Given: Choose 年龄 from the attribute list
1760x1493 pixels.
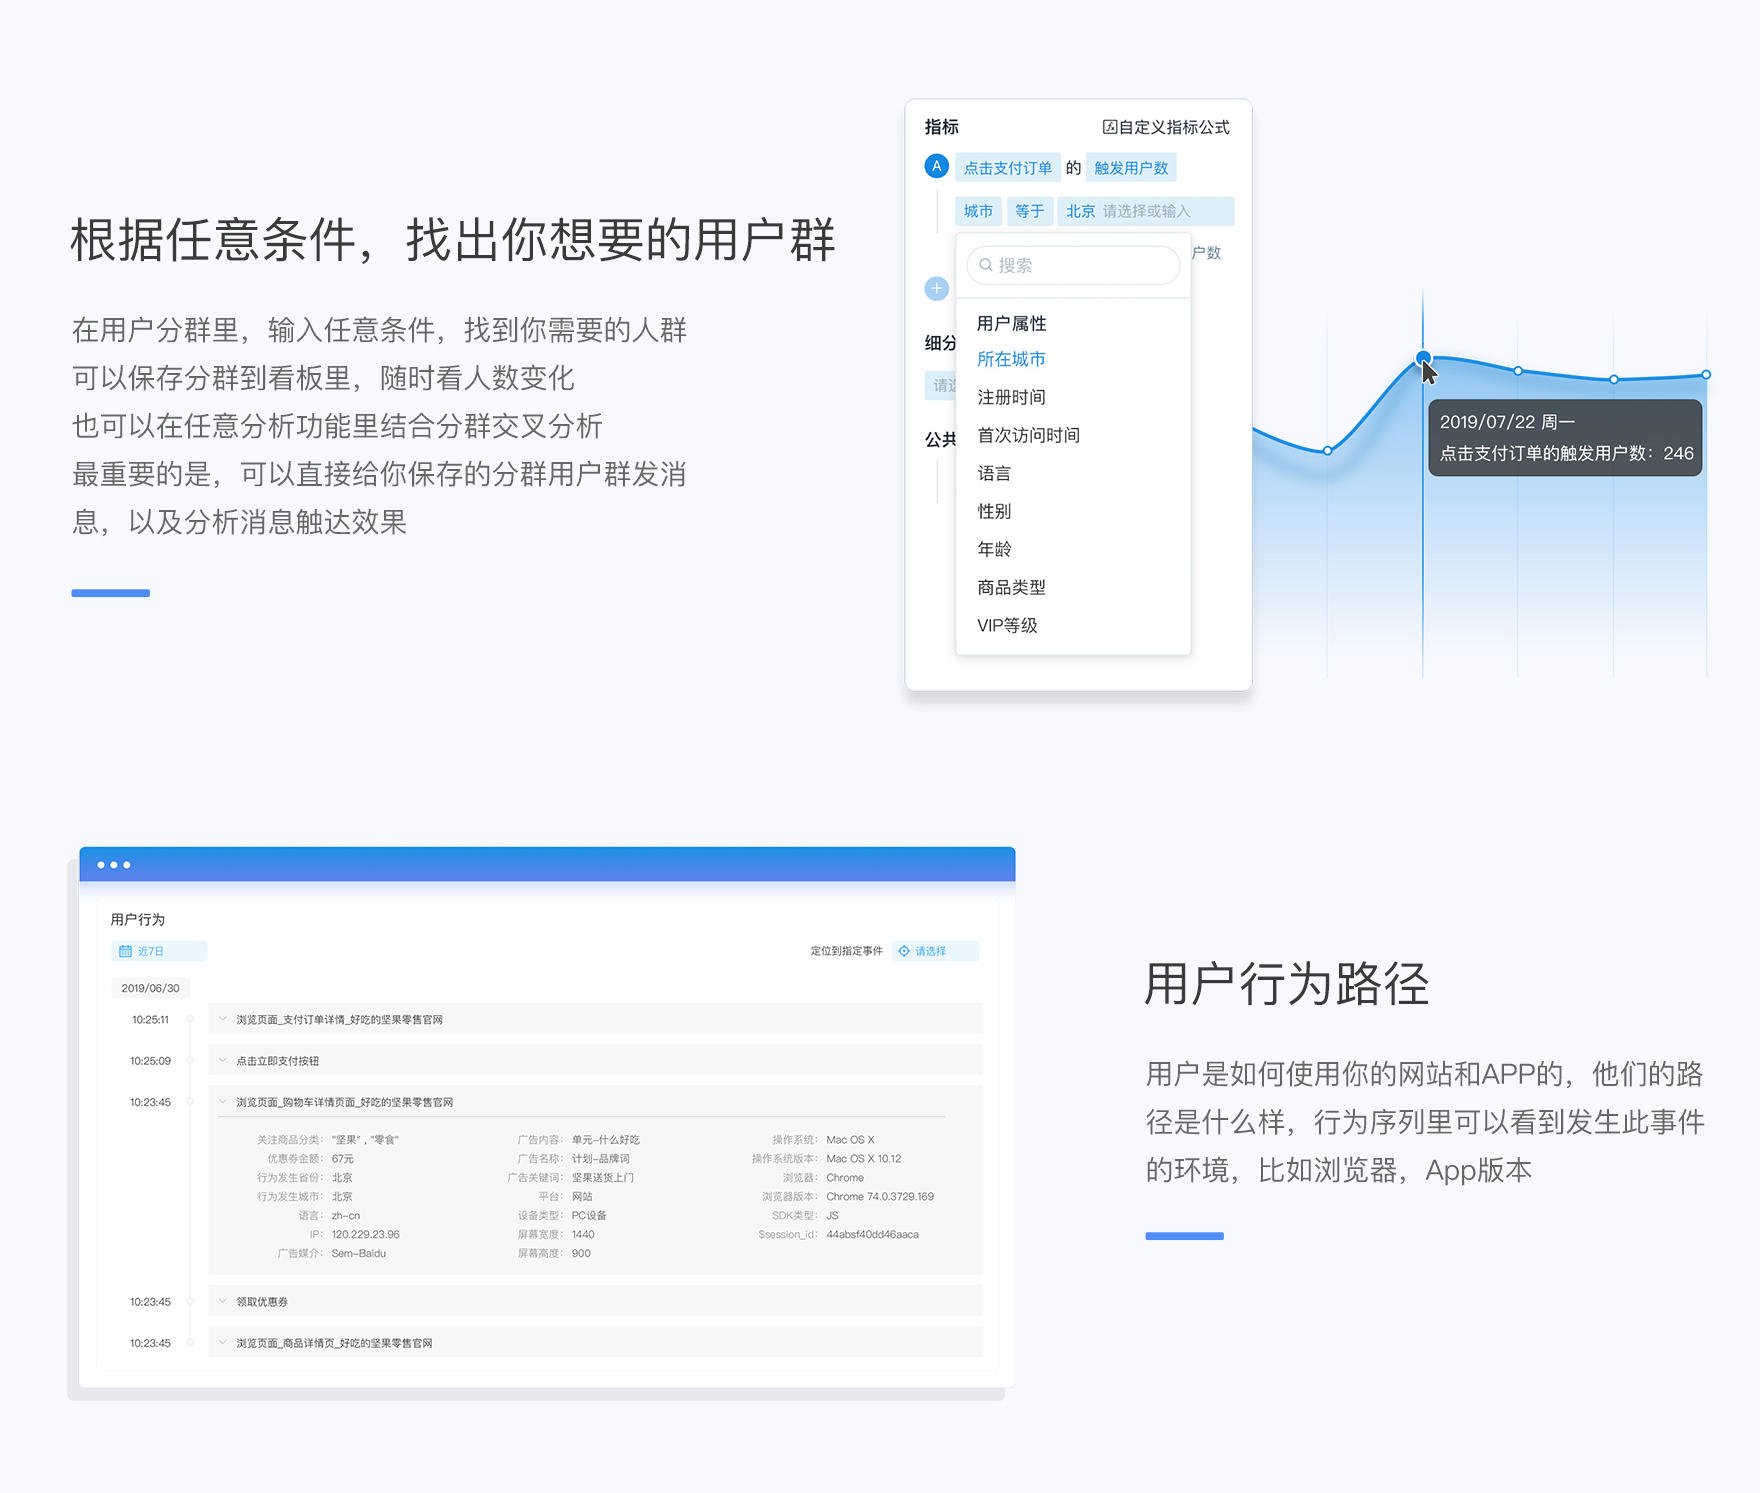Looking at the screenshot, I should click(x=994, y=549).
